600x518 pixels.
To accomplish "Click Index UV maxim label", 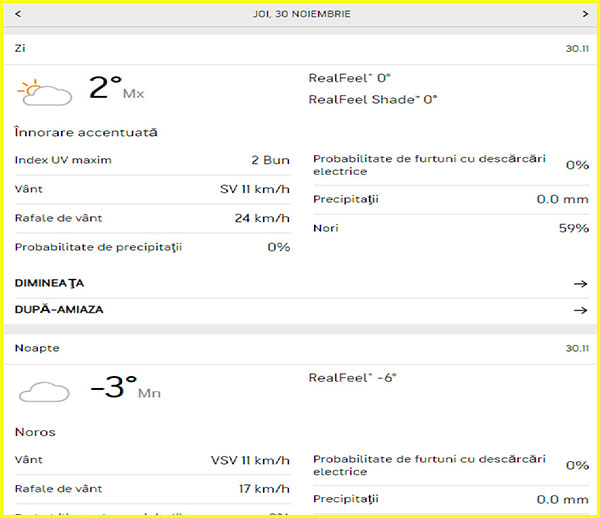I will pyautogui.click(x=63, y=160).
